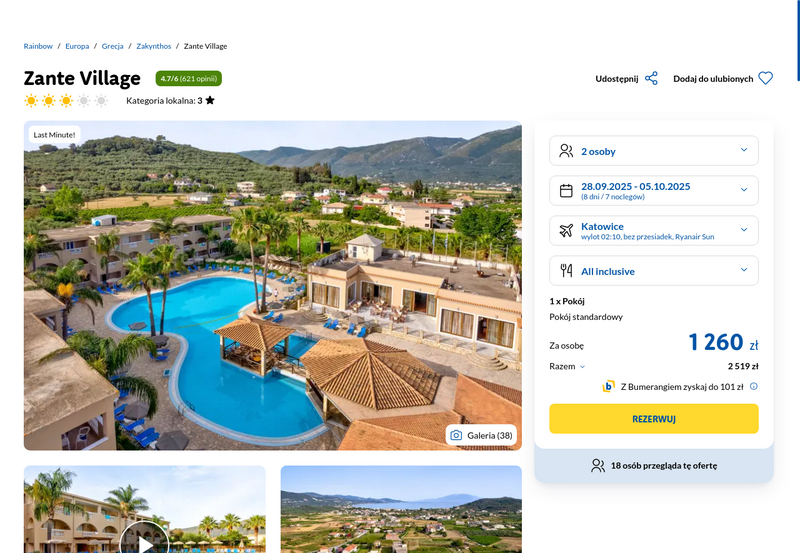Click the fork and knife meal icon

click(566, 270)
